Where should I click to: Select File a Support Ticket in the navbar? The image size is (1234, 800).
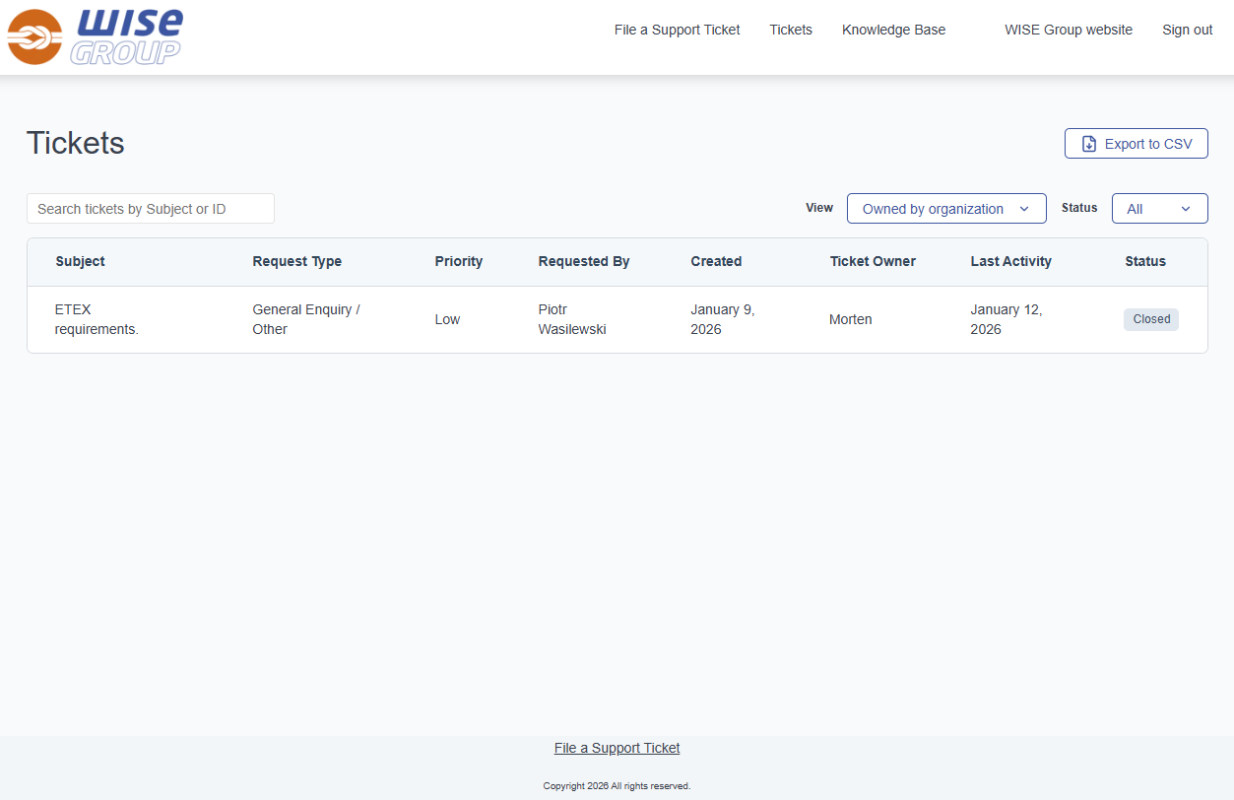click(x=676, y=30)
